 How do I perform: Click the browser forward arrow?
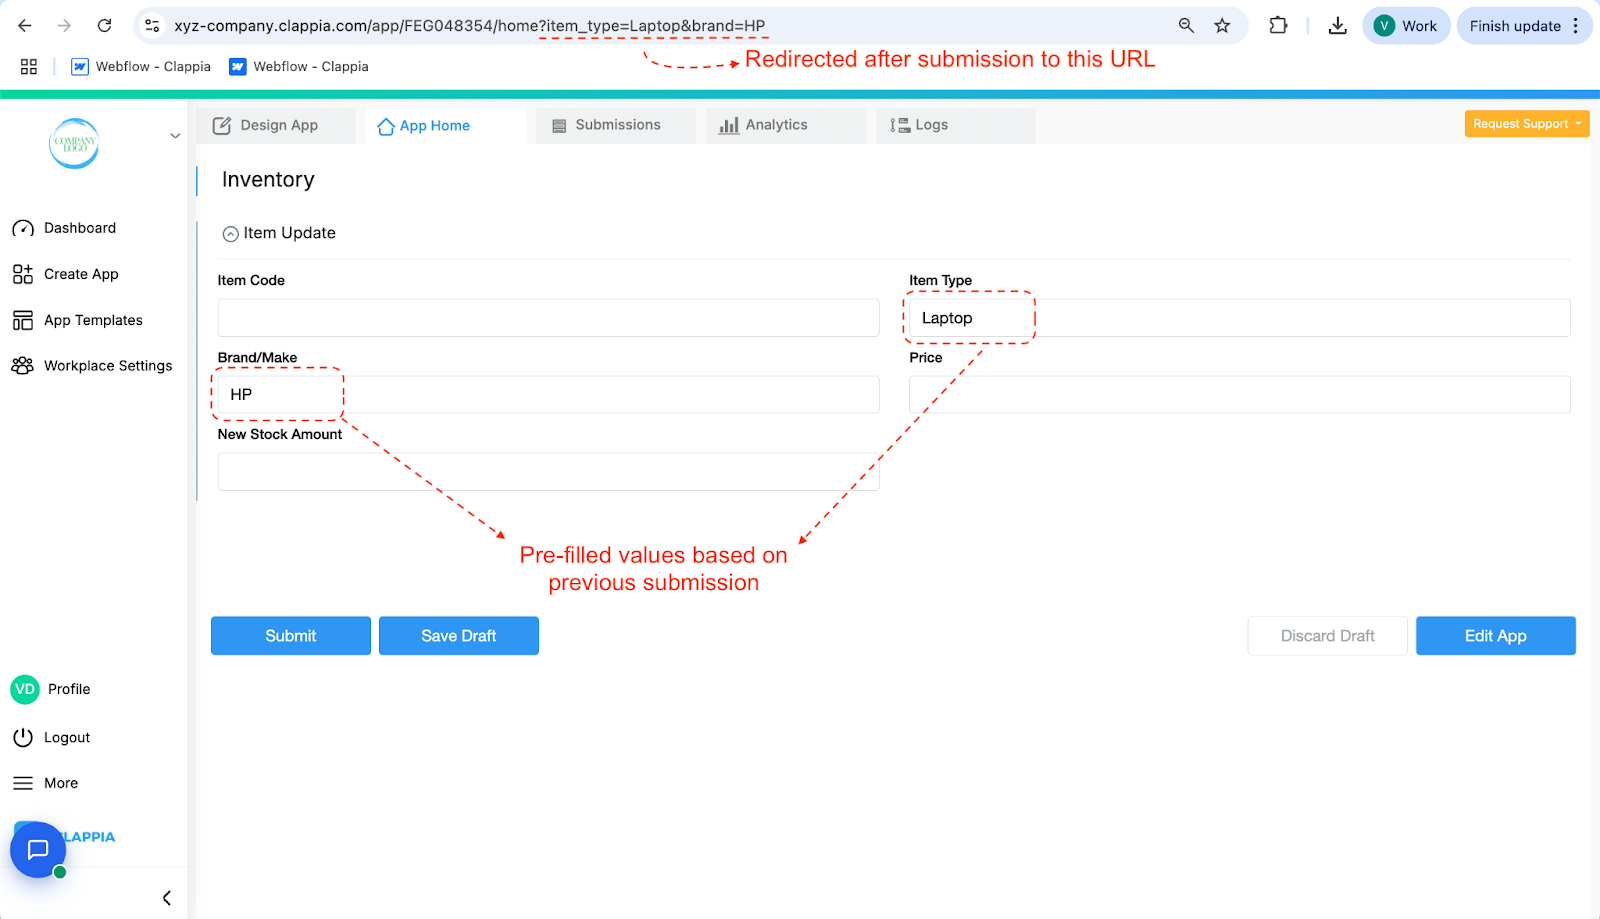[x=64, y=26]
